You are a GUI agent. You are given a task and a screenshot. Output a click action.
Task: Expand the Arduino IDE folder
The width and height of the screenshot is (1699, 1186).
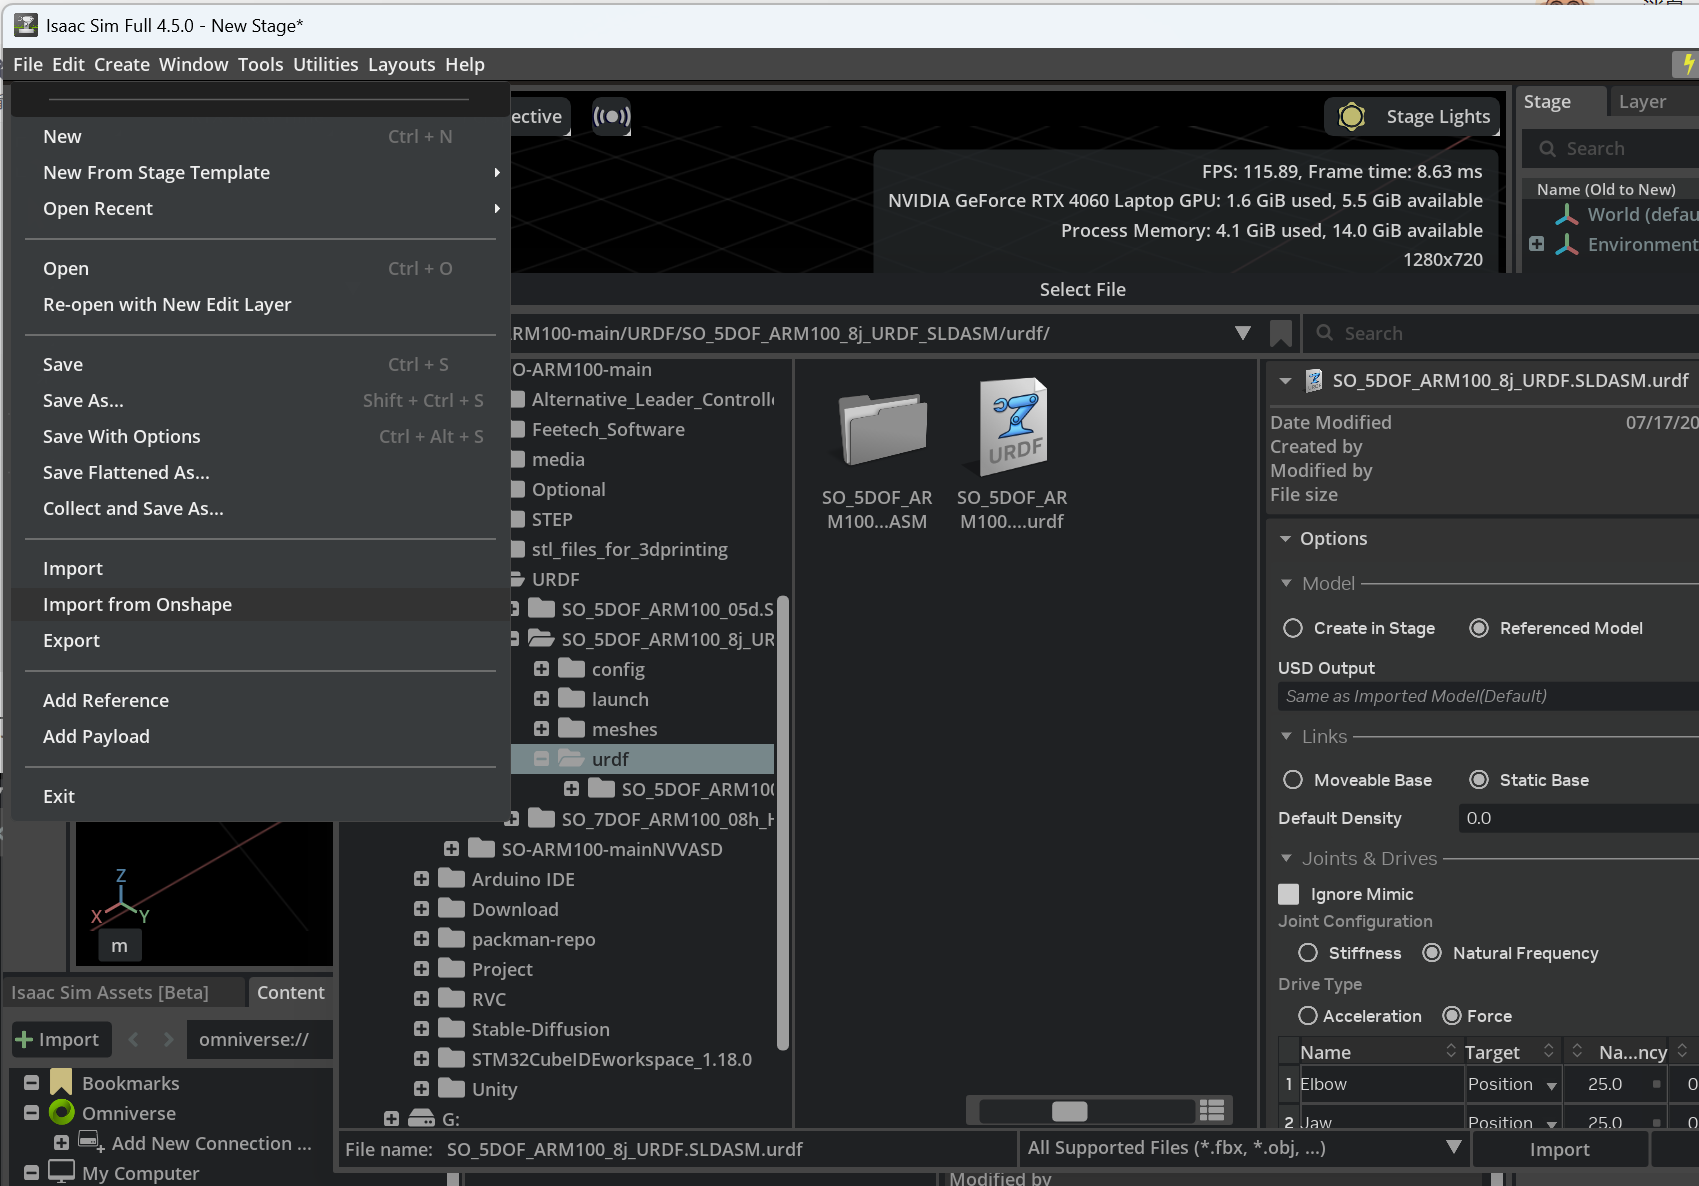point(421,879)
